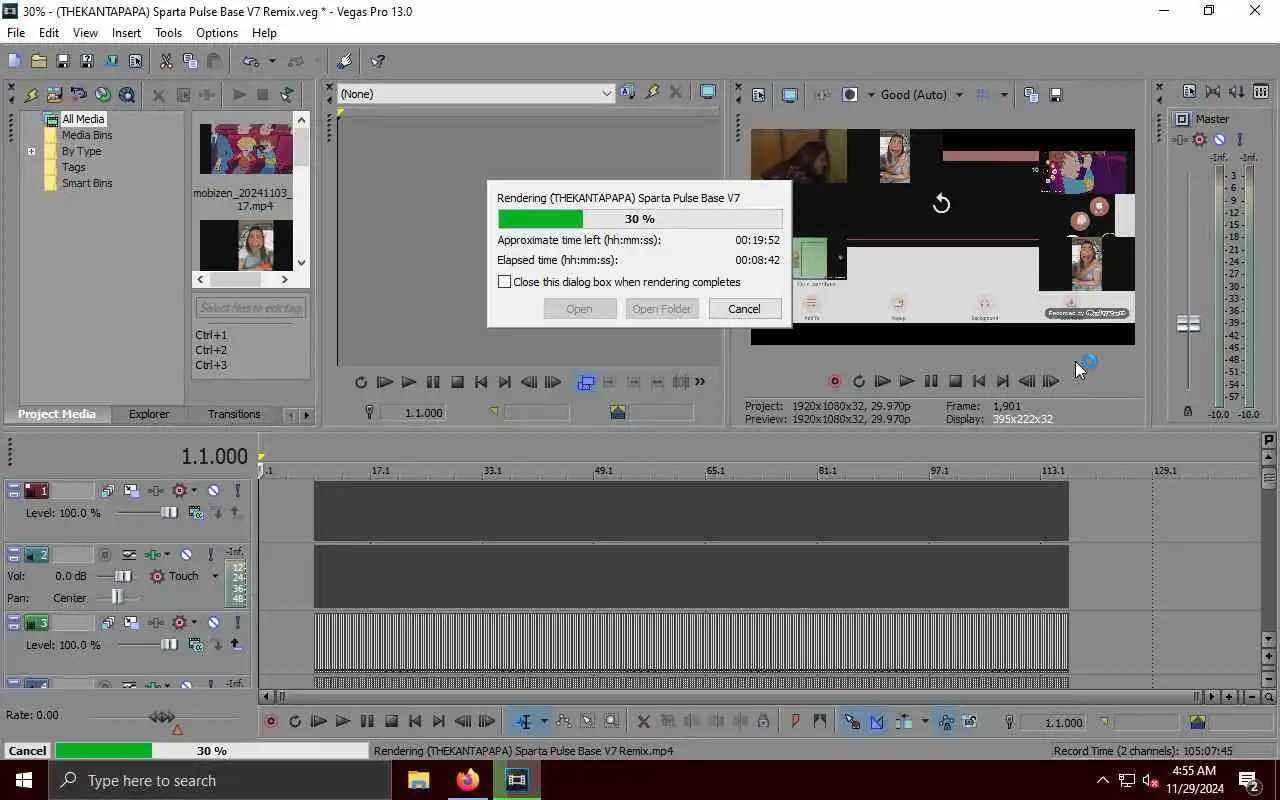Click Copy snapshot to clipboard in preview
Screen dimensions: 1280x800
(x=1031, y=95)
